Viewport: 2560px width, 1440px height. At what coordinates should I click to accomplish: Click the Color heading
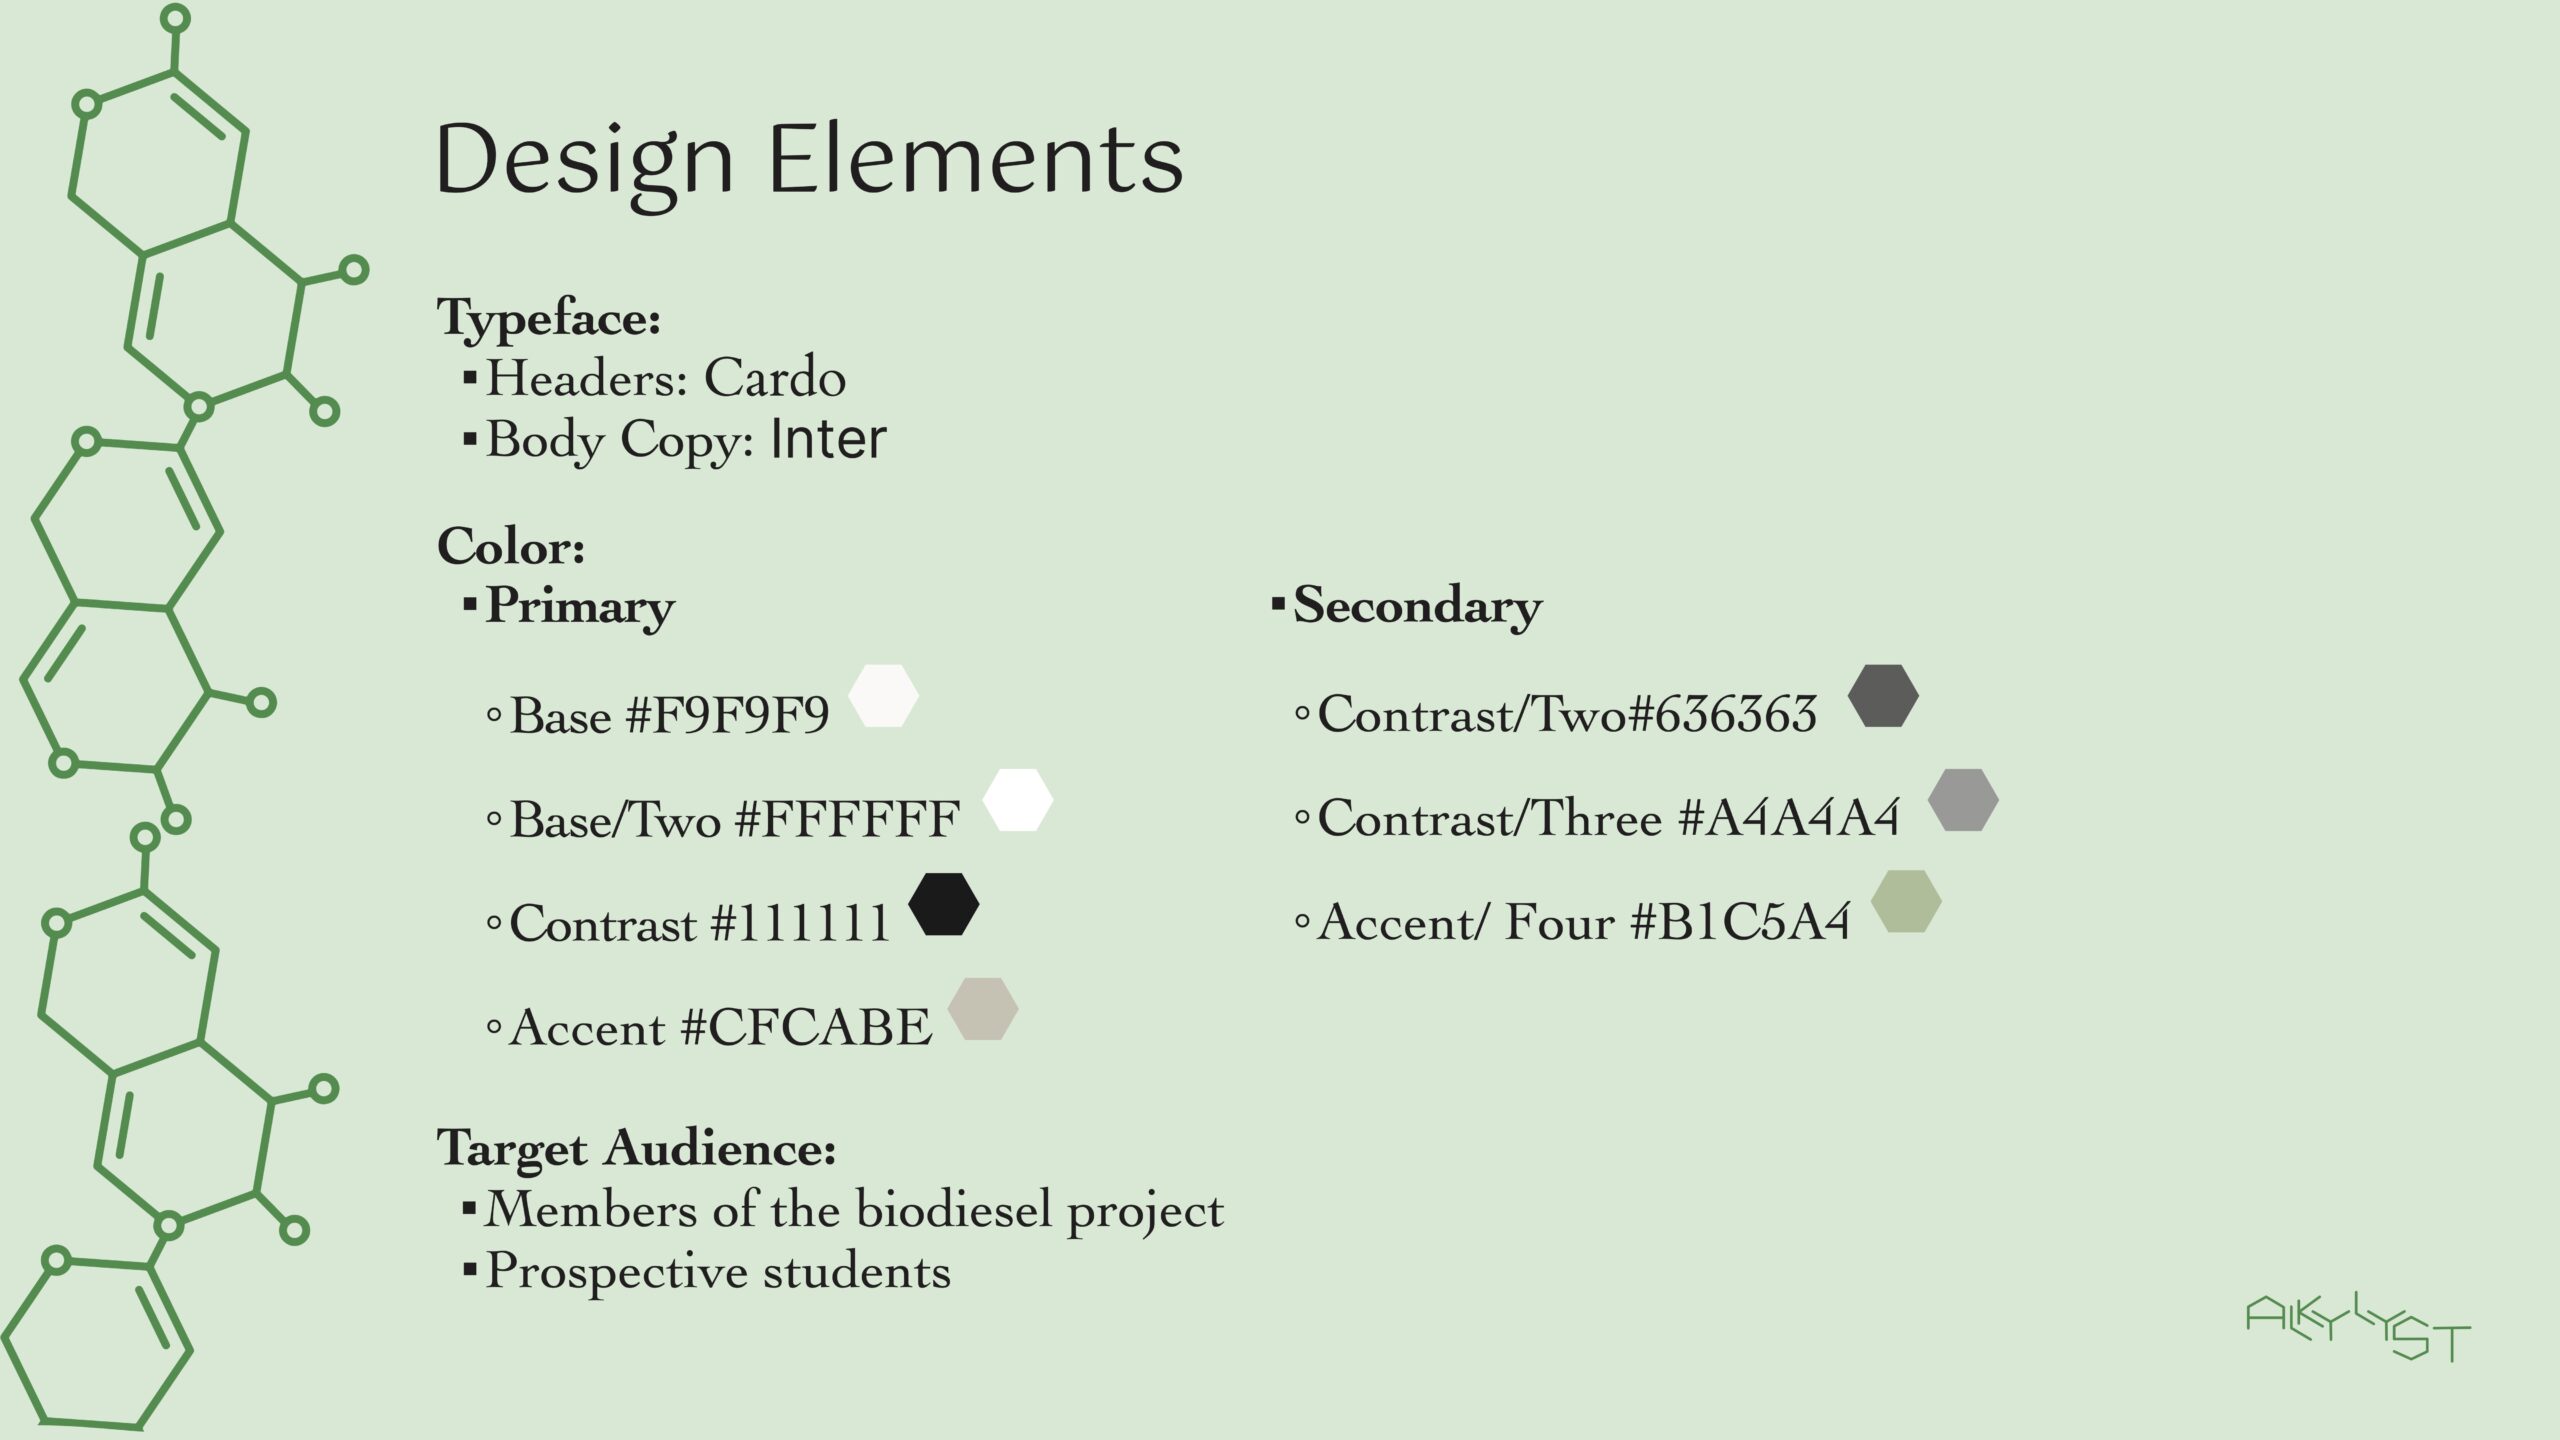(x=511, y=546)
